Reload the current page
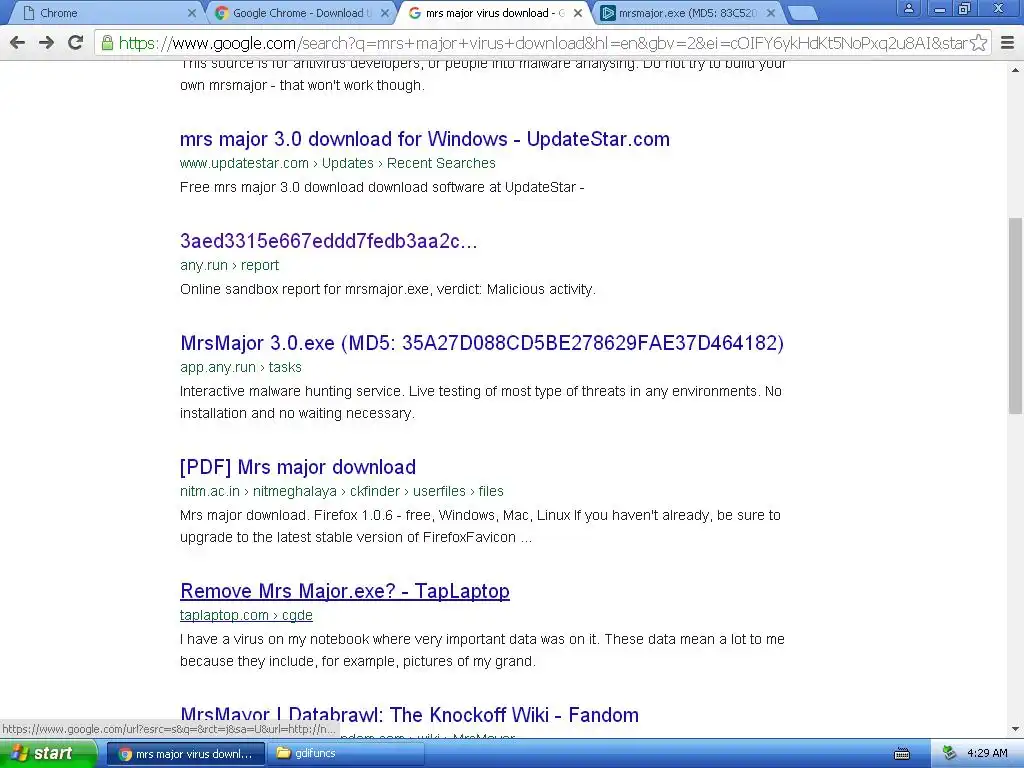The height and width of the screenshot is (768, 1024). pyautogui.click(x=76, y=43)
